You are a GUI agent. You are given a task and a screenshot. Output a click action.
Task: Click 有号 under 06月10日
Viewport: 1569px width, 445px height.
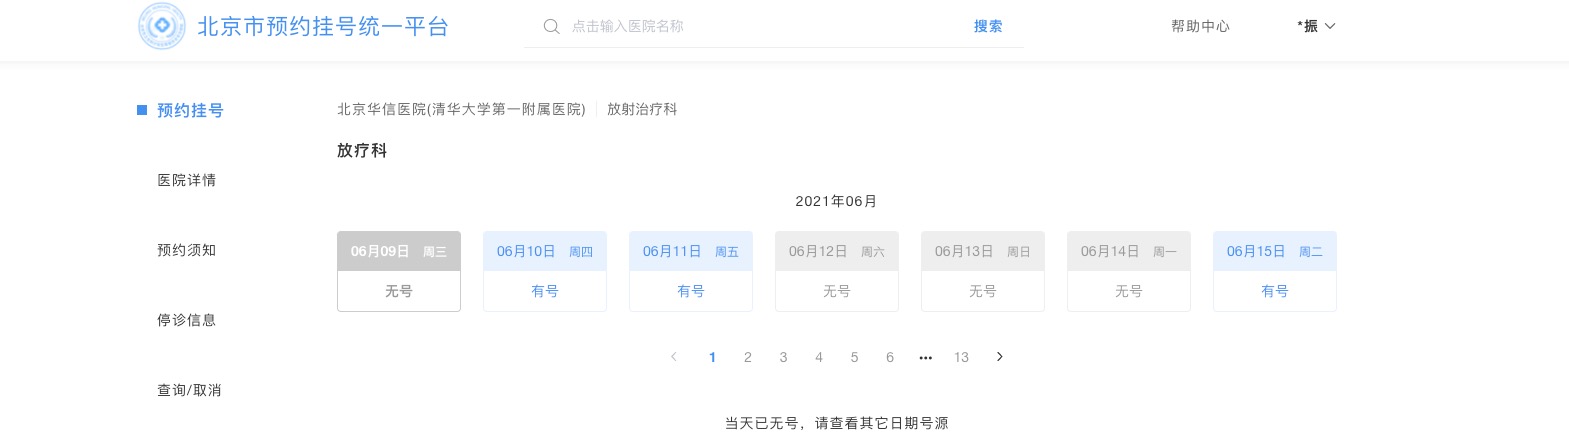[x=545, y=291]
